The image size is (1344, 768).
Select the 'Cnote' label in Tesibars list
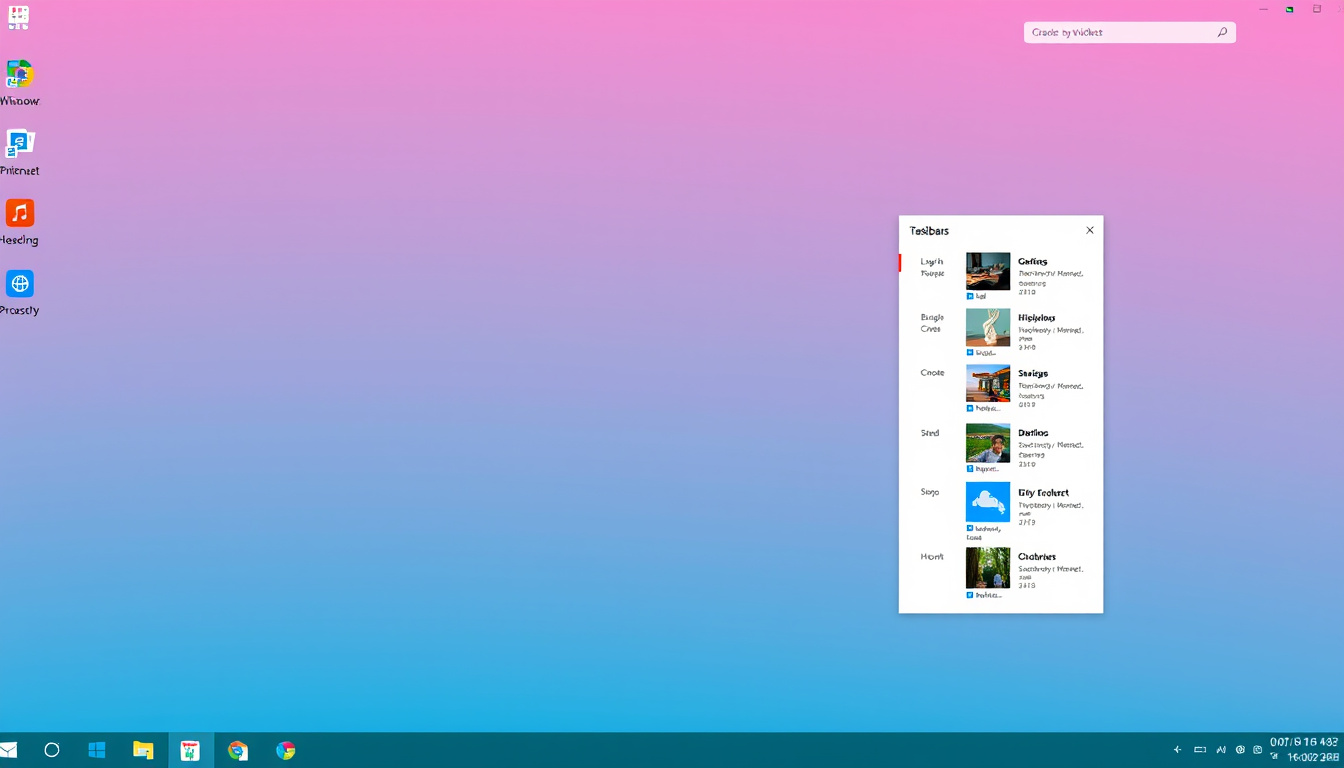(x=932, y=372)
